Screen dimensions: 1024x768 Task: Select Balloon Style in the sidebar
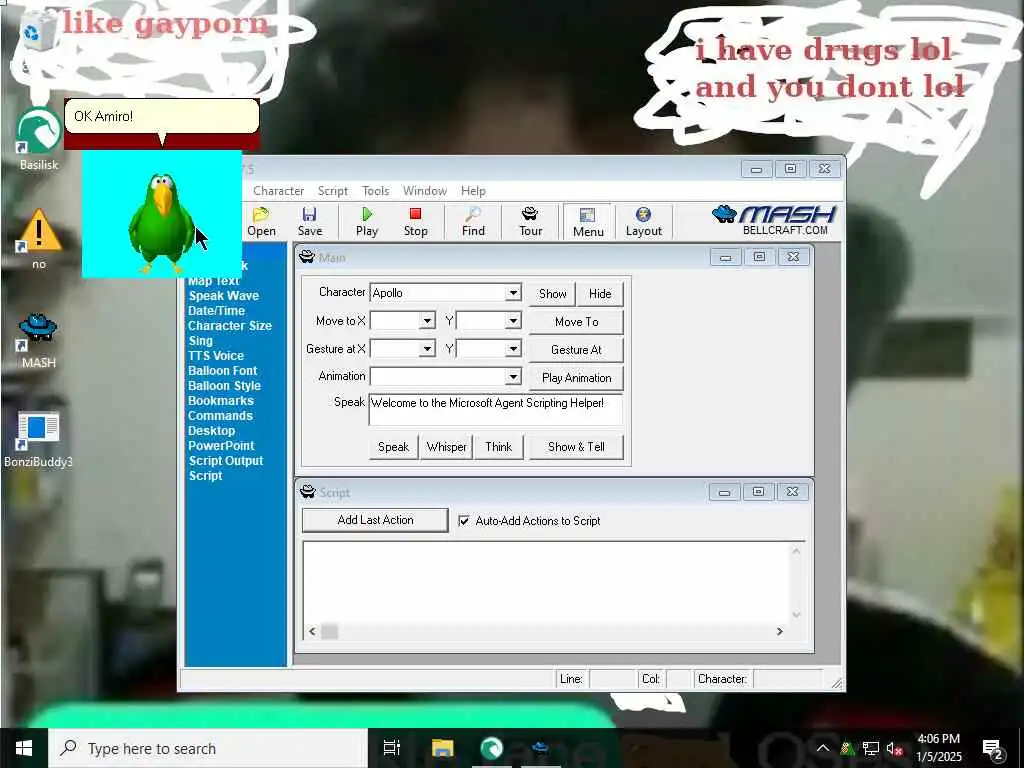pyautogui.click(x=225, y=386)
